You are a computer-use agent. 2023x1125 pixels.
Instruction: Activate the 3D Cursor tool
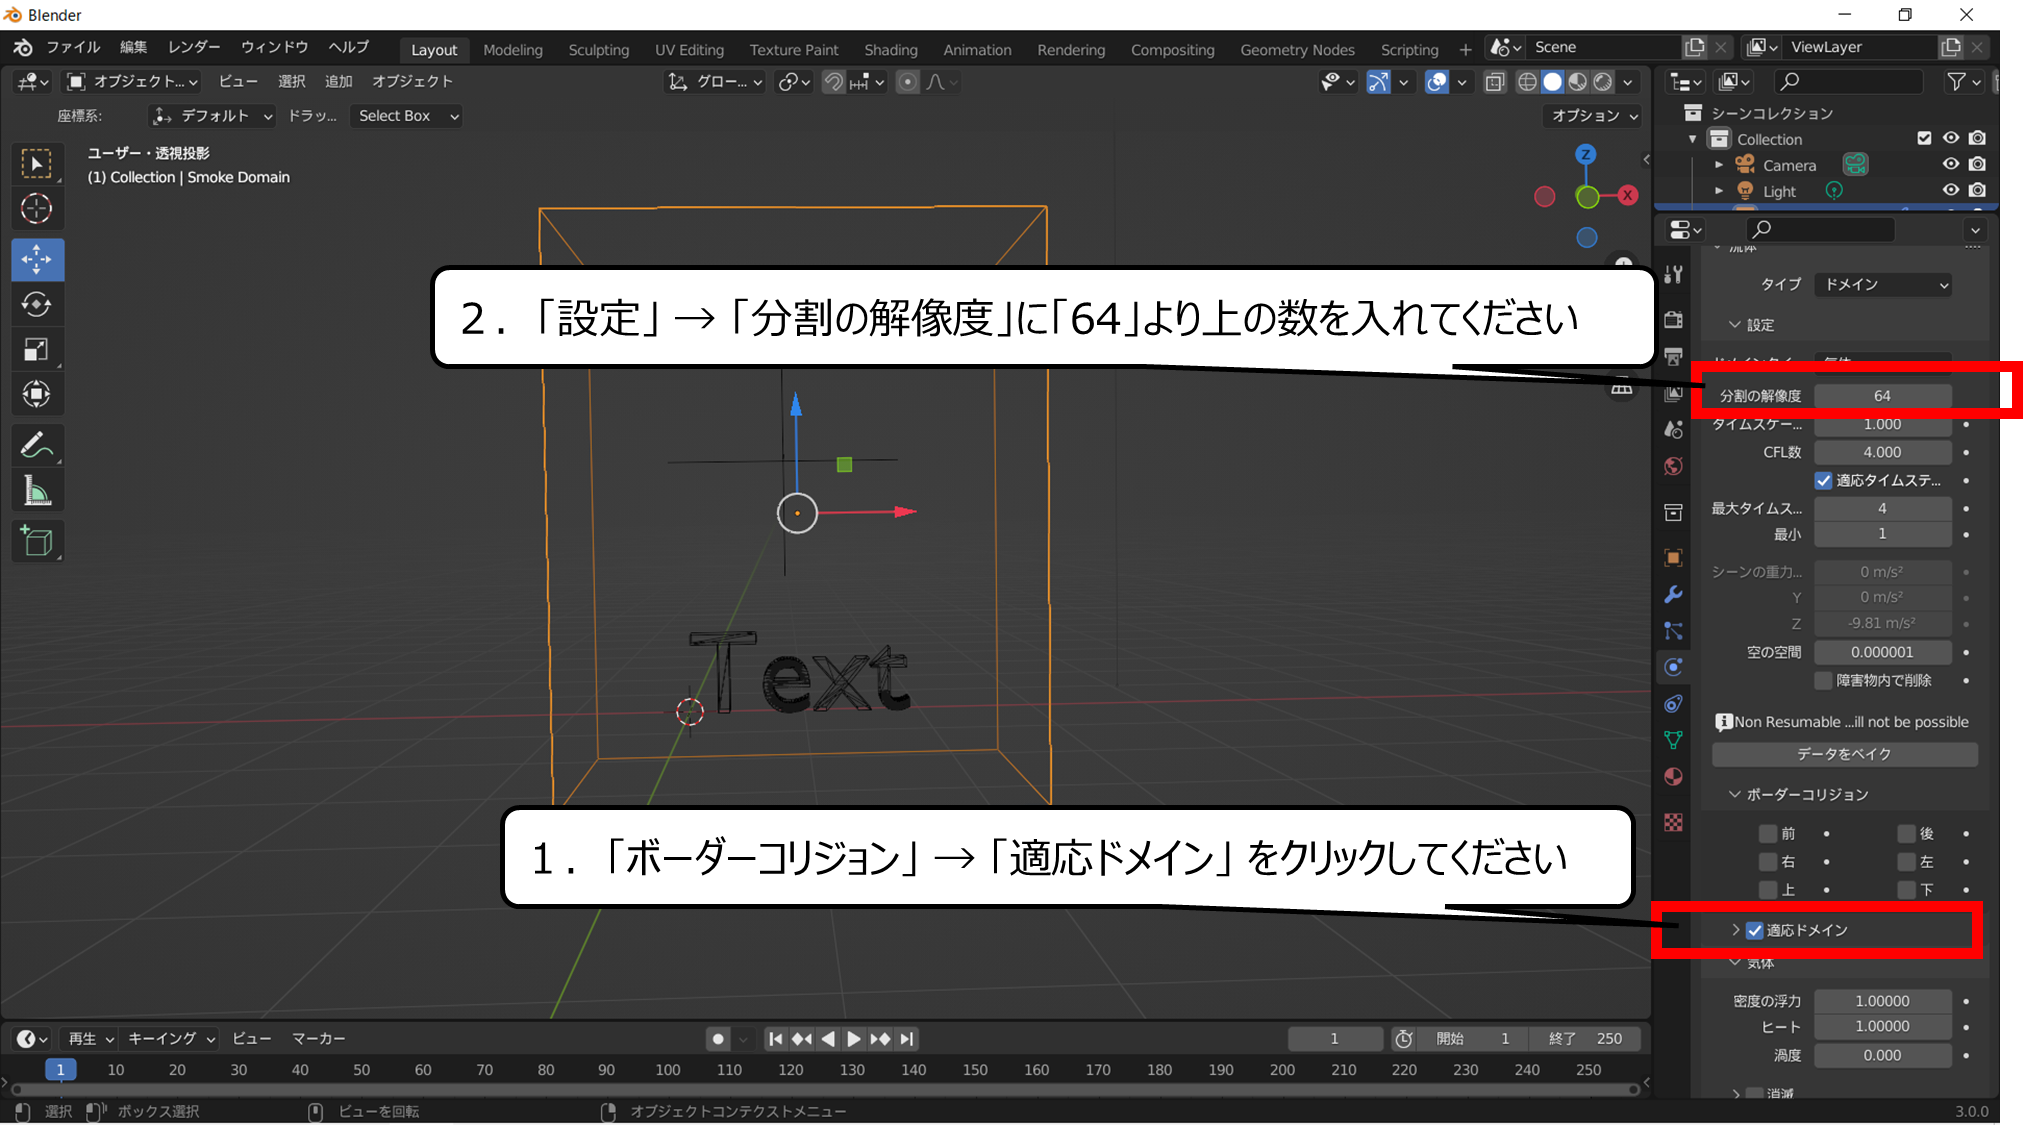click(37, 209)
